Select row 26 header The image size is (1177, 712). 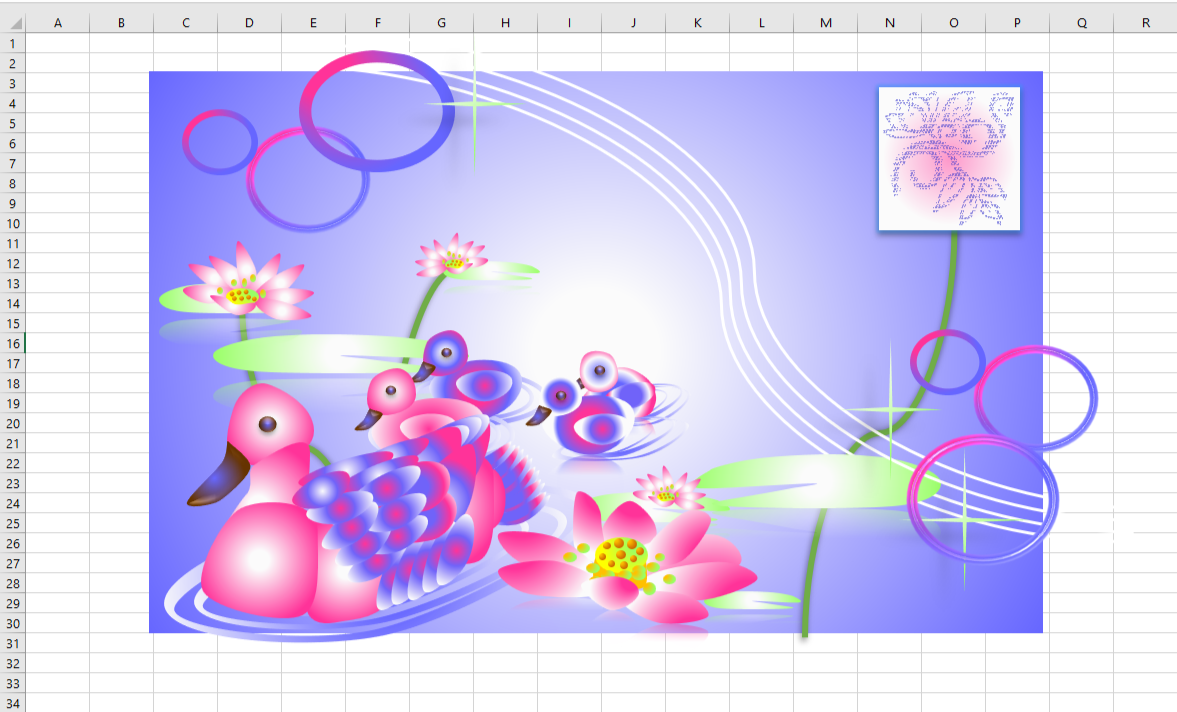point(13,543)
